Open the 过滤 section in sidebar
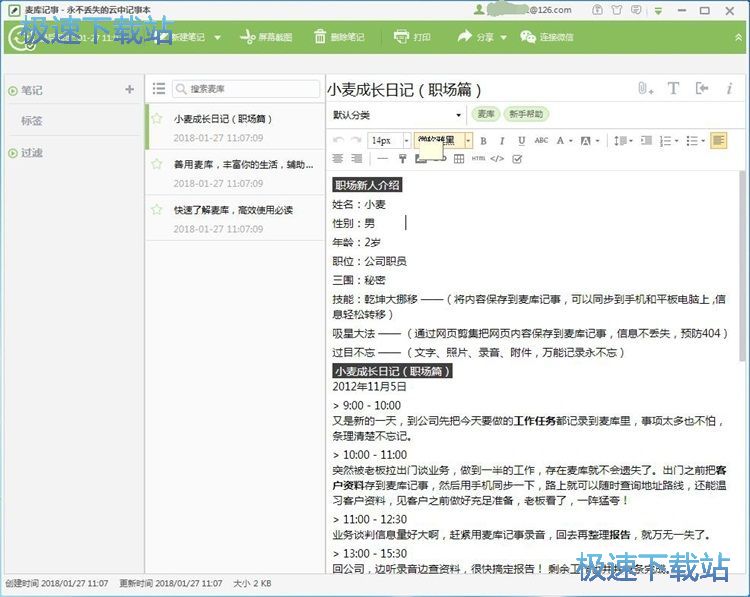The height and width of the screenshot is (597, 750). (x=32, y=153)
